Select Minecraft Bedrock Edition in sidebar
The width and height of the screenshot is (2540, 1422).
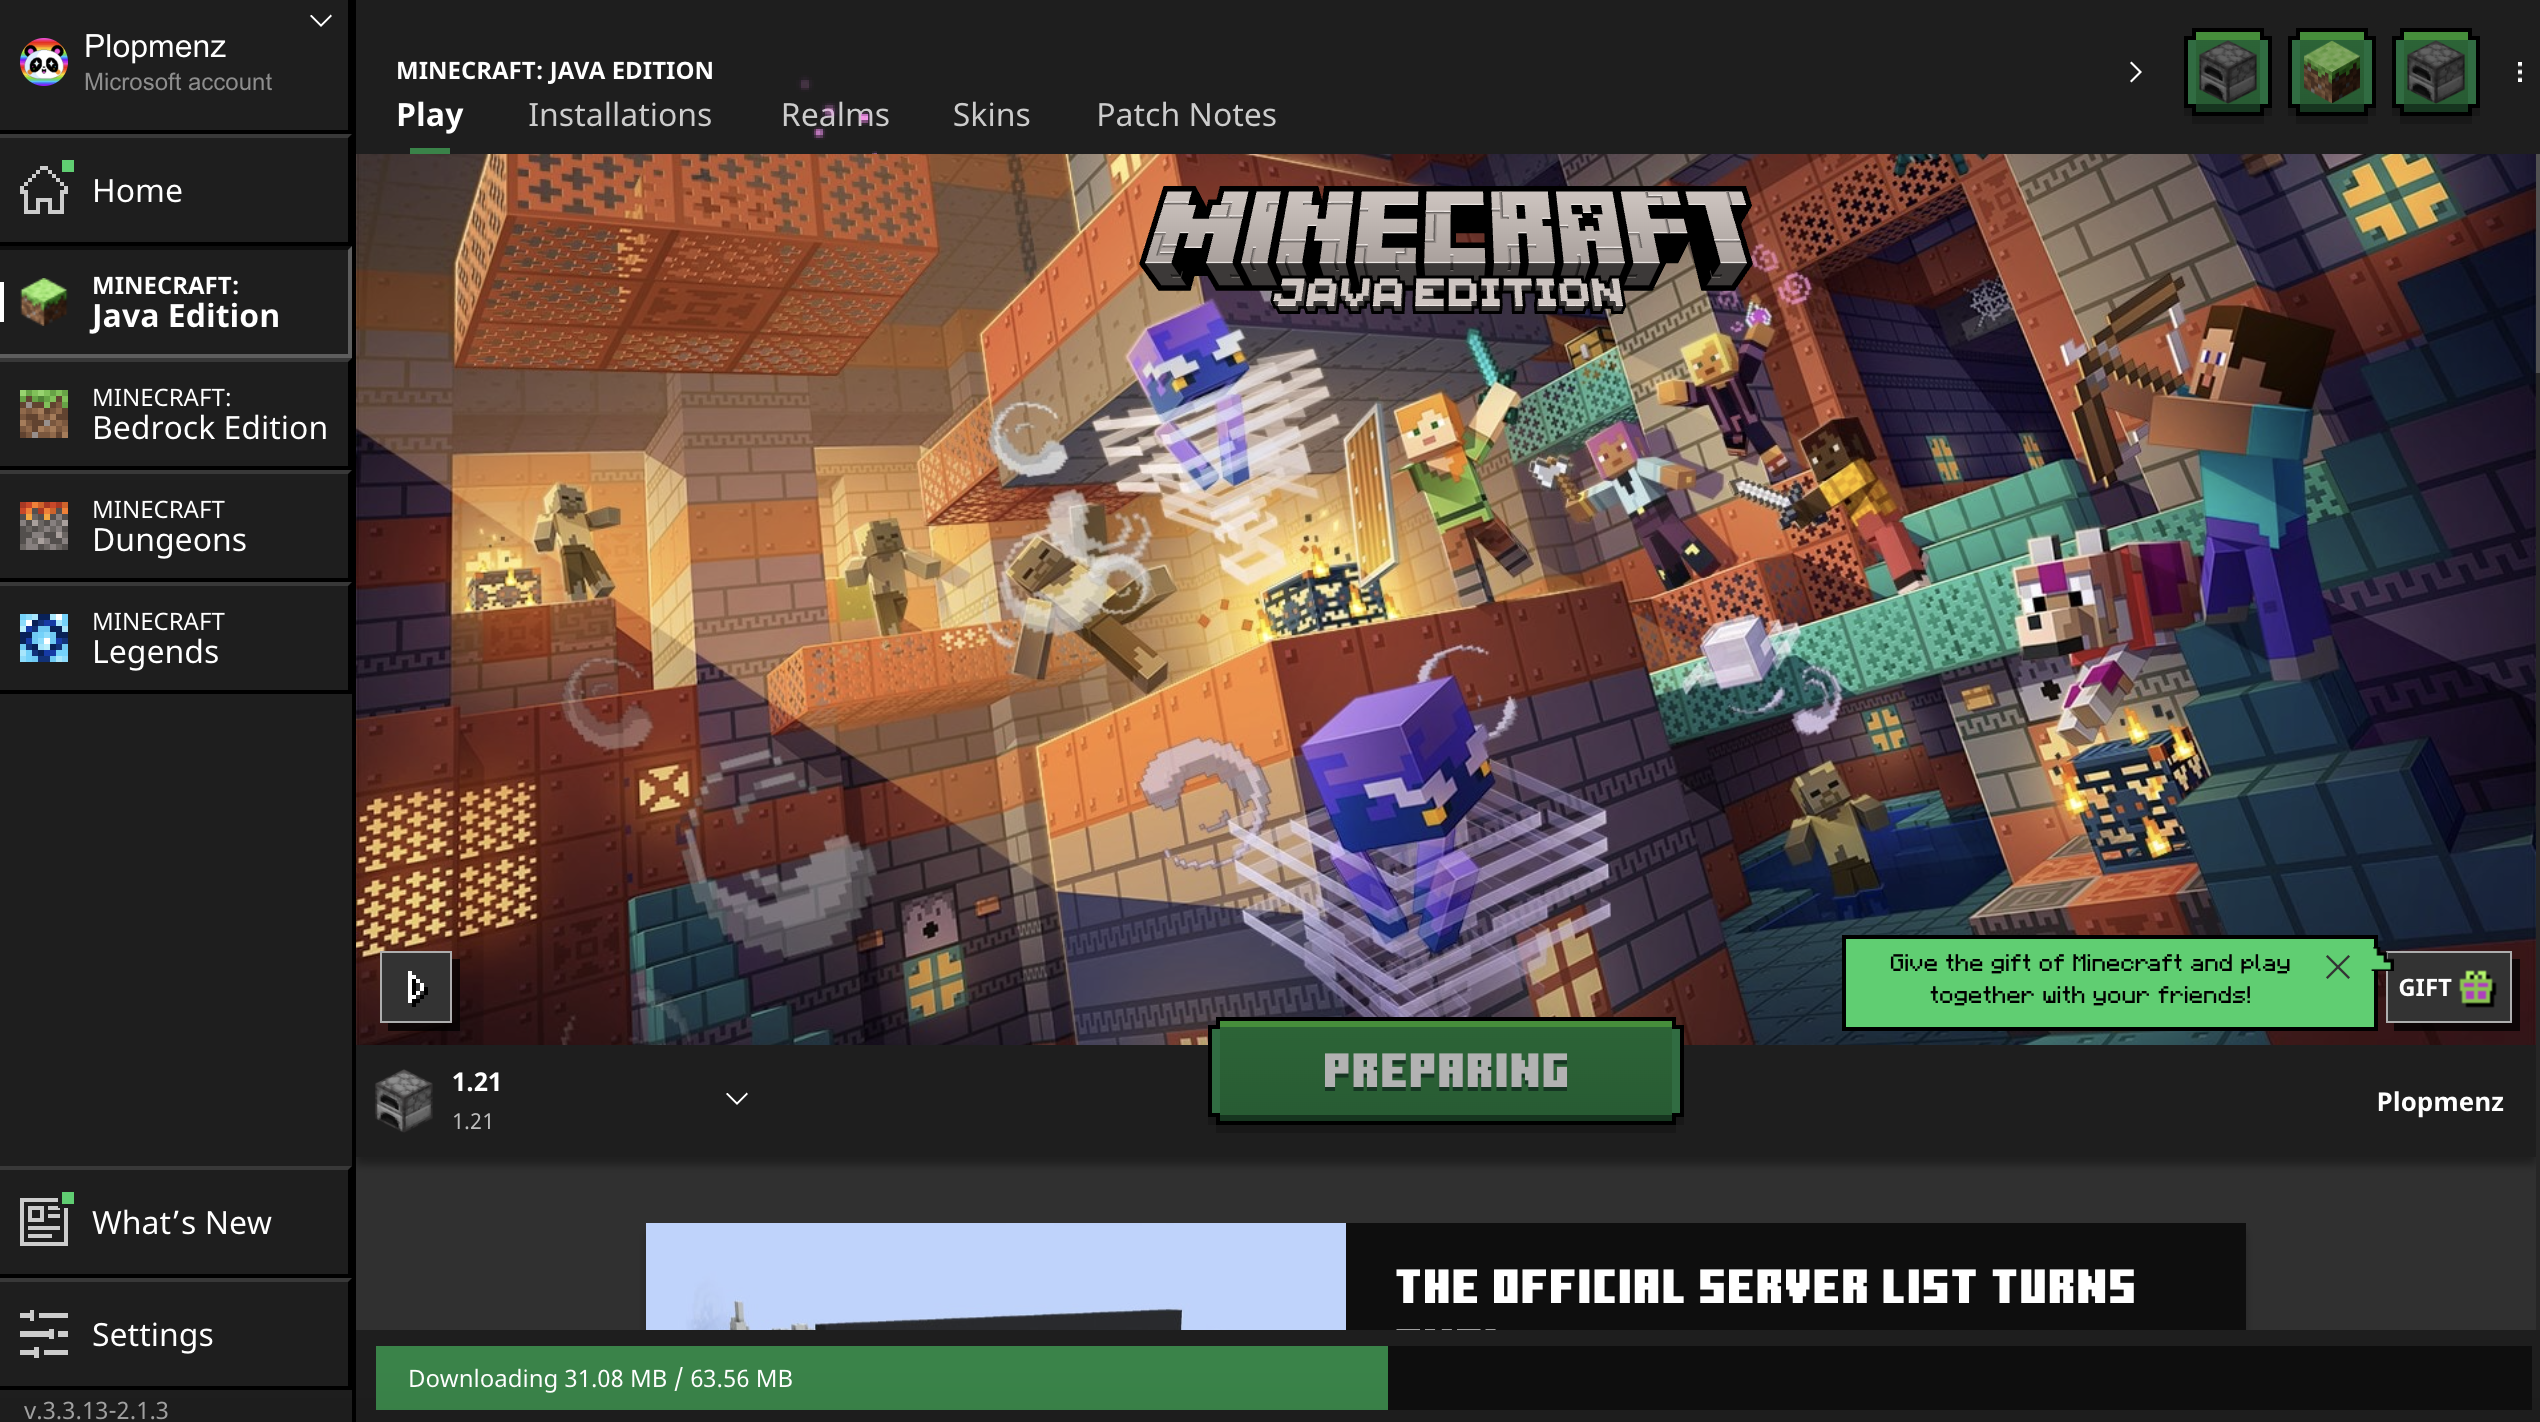[175, 414]
